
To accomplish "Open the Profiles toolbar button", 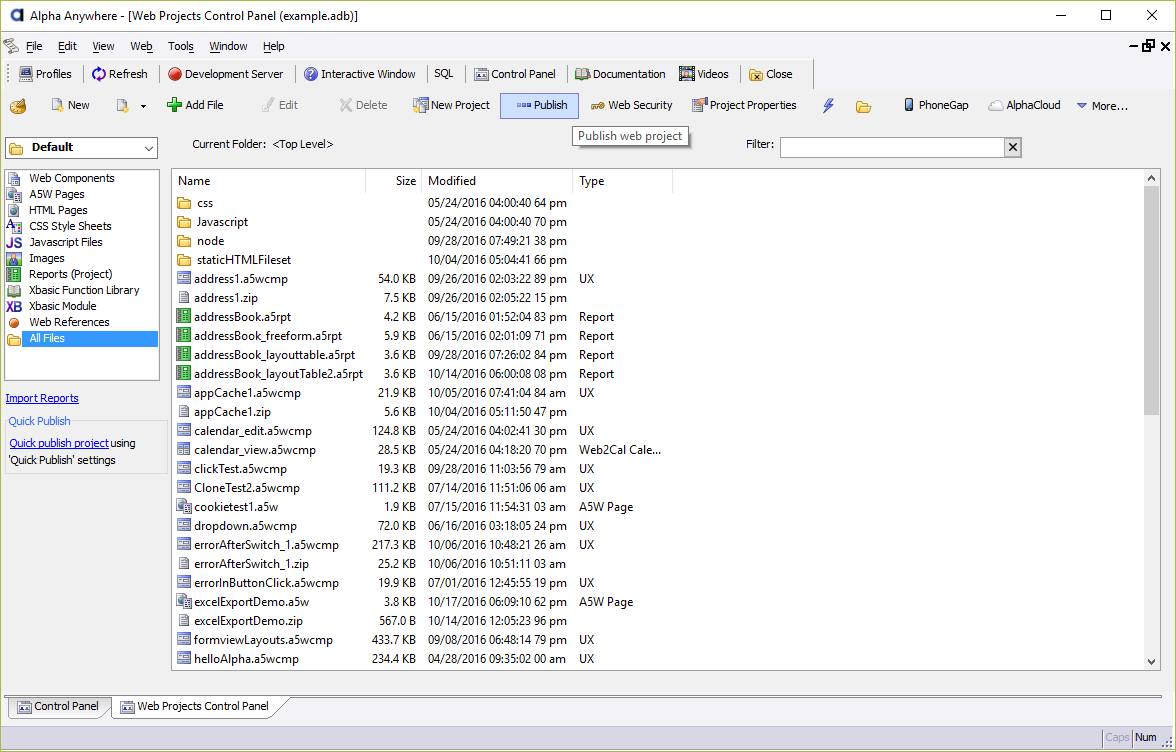I will click(x=45, y=74).
